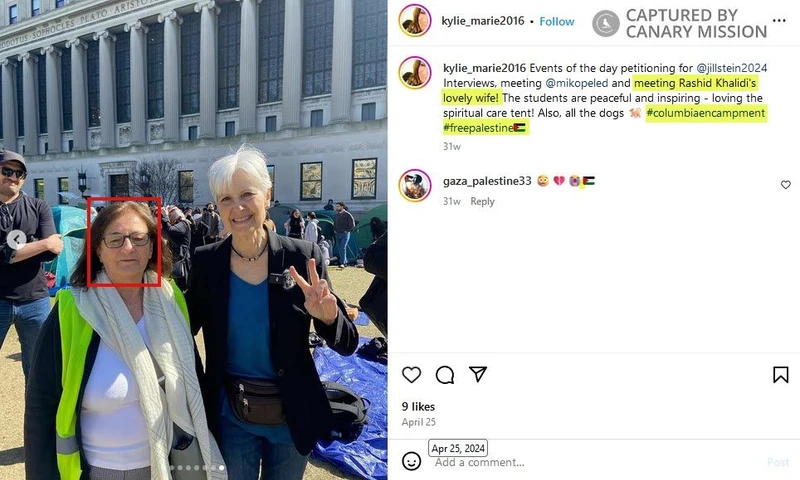Open kylie_marie2016 avatar beside caption
The image size is (800, 480).
pyautogui.click(x=415, y=73)
